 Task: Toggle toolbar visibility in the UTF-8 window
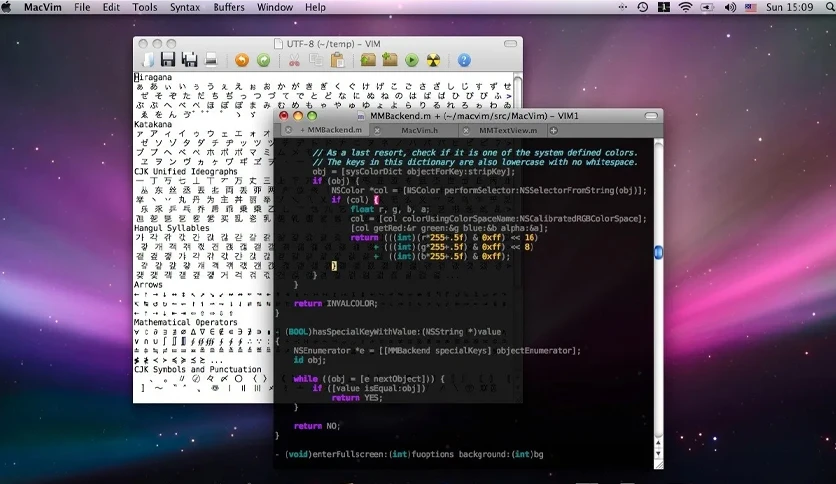point(510,44)
